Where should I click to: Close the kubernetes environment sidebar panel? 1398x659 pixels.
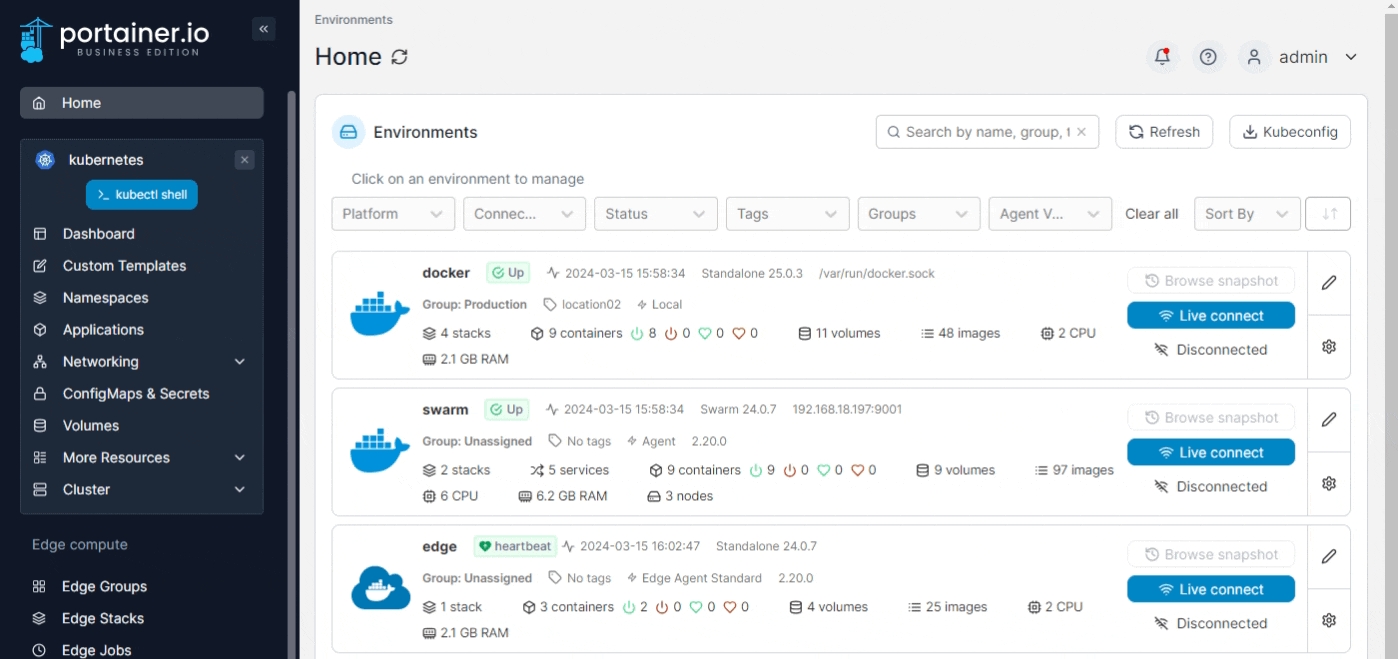click(x=244, y=160)
